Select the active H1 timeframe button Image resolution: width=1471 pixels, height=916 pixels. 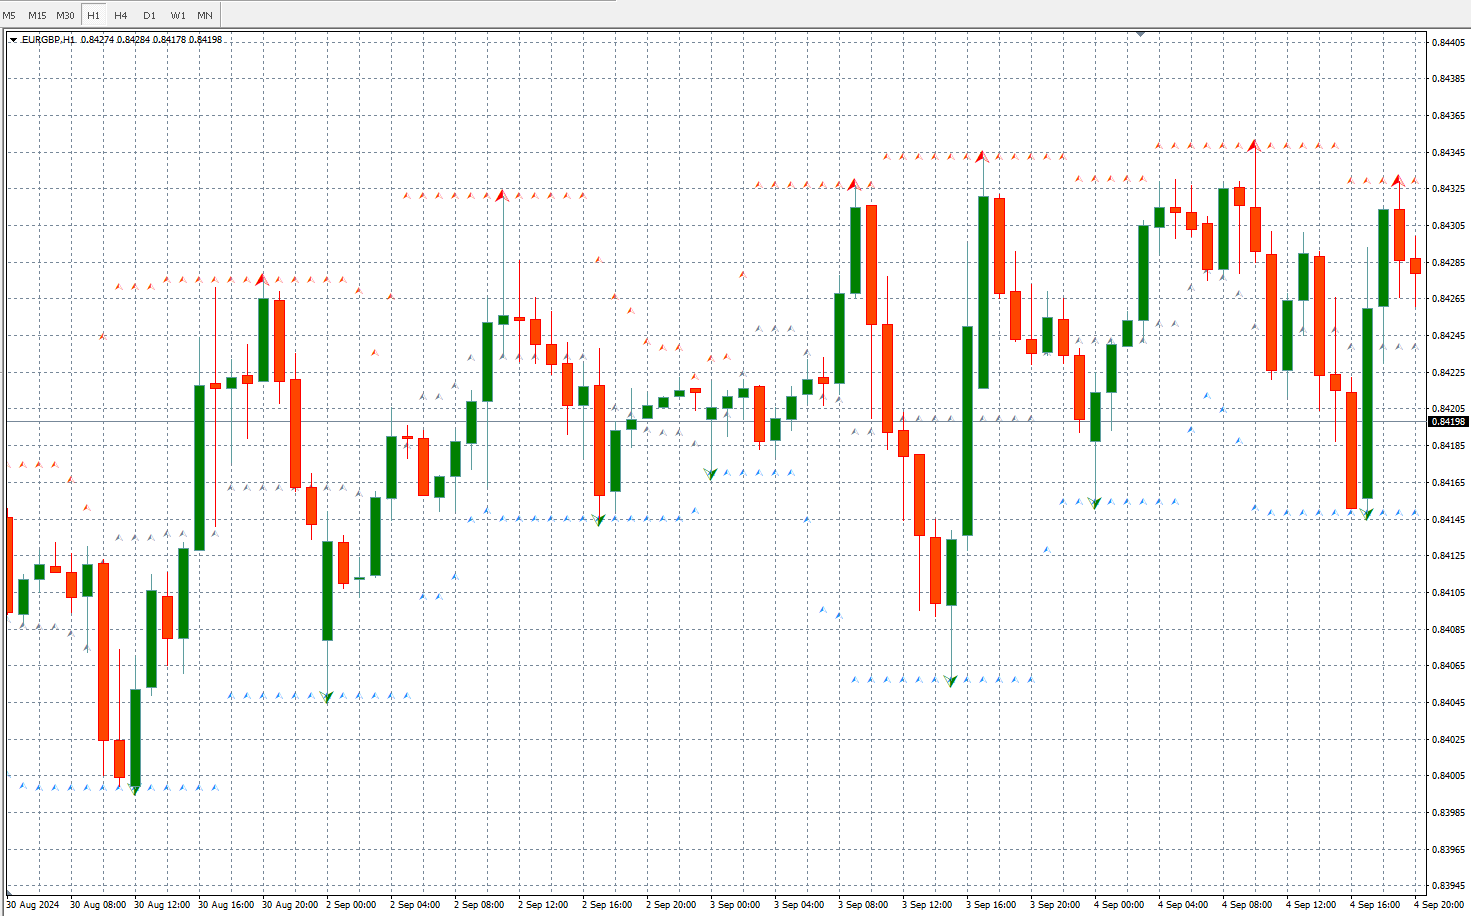94,15
